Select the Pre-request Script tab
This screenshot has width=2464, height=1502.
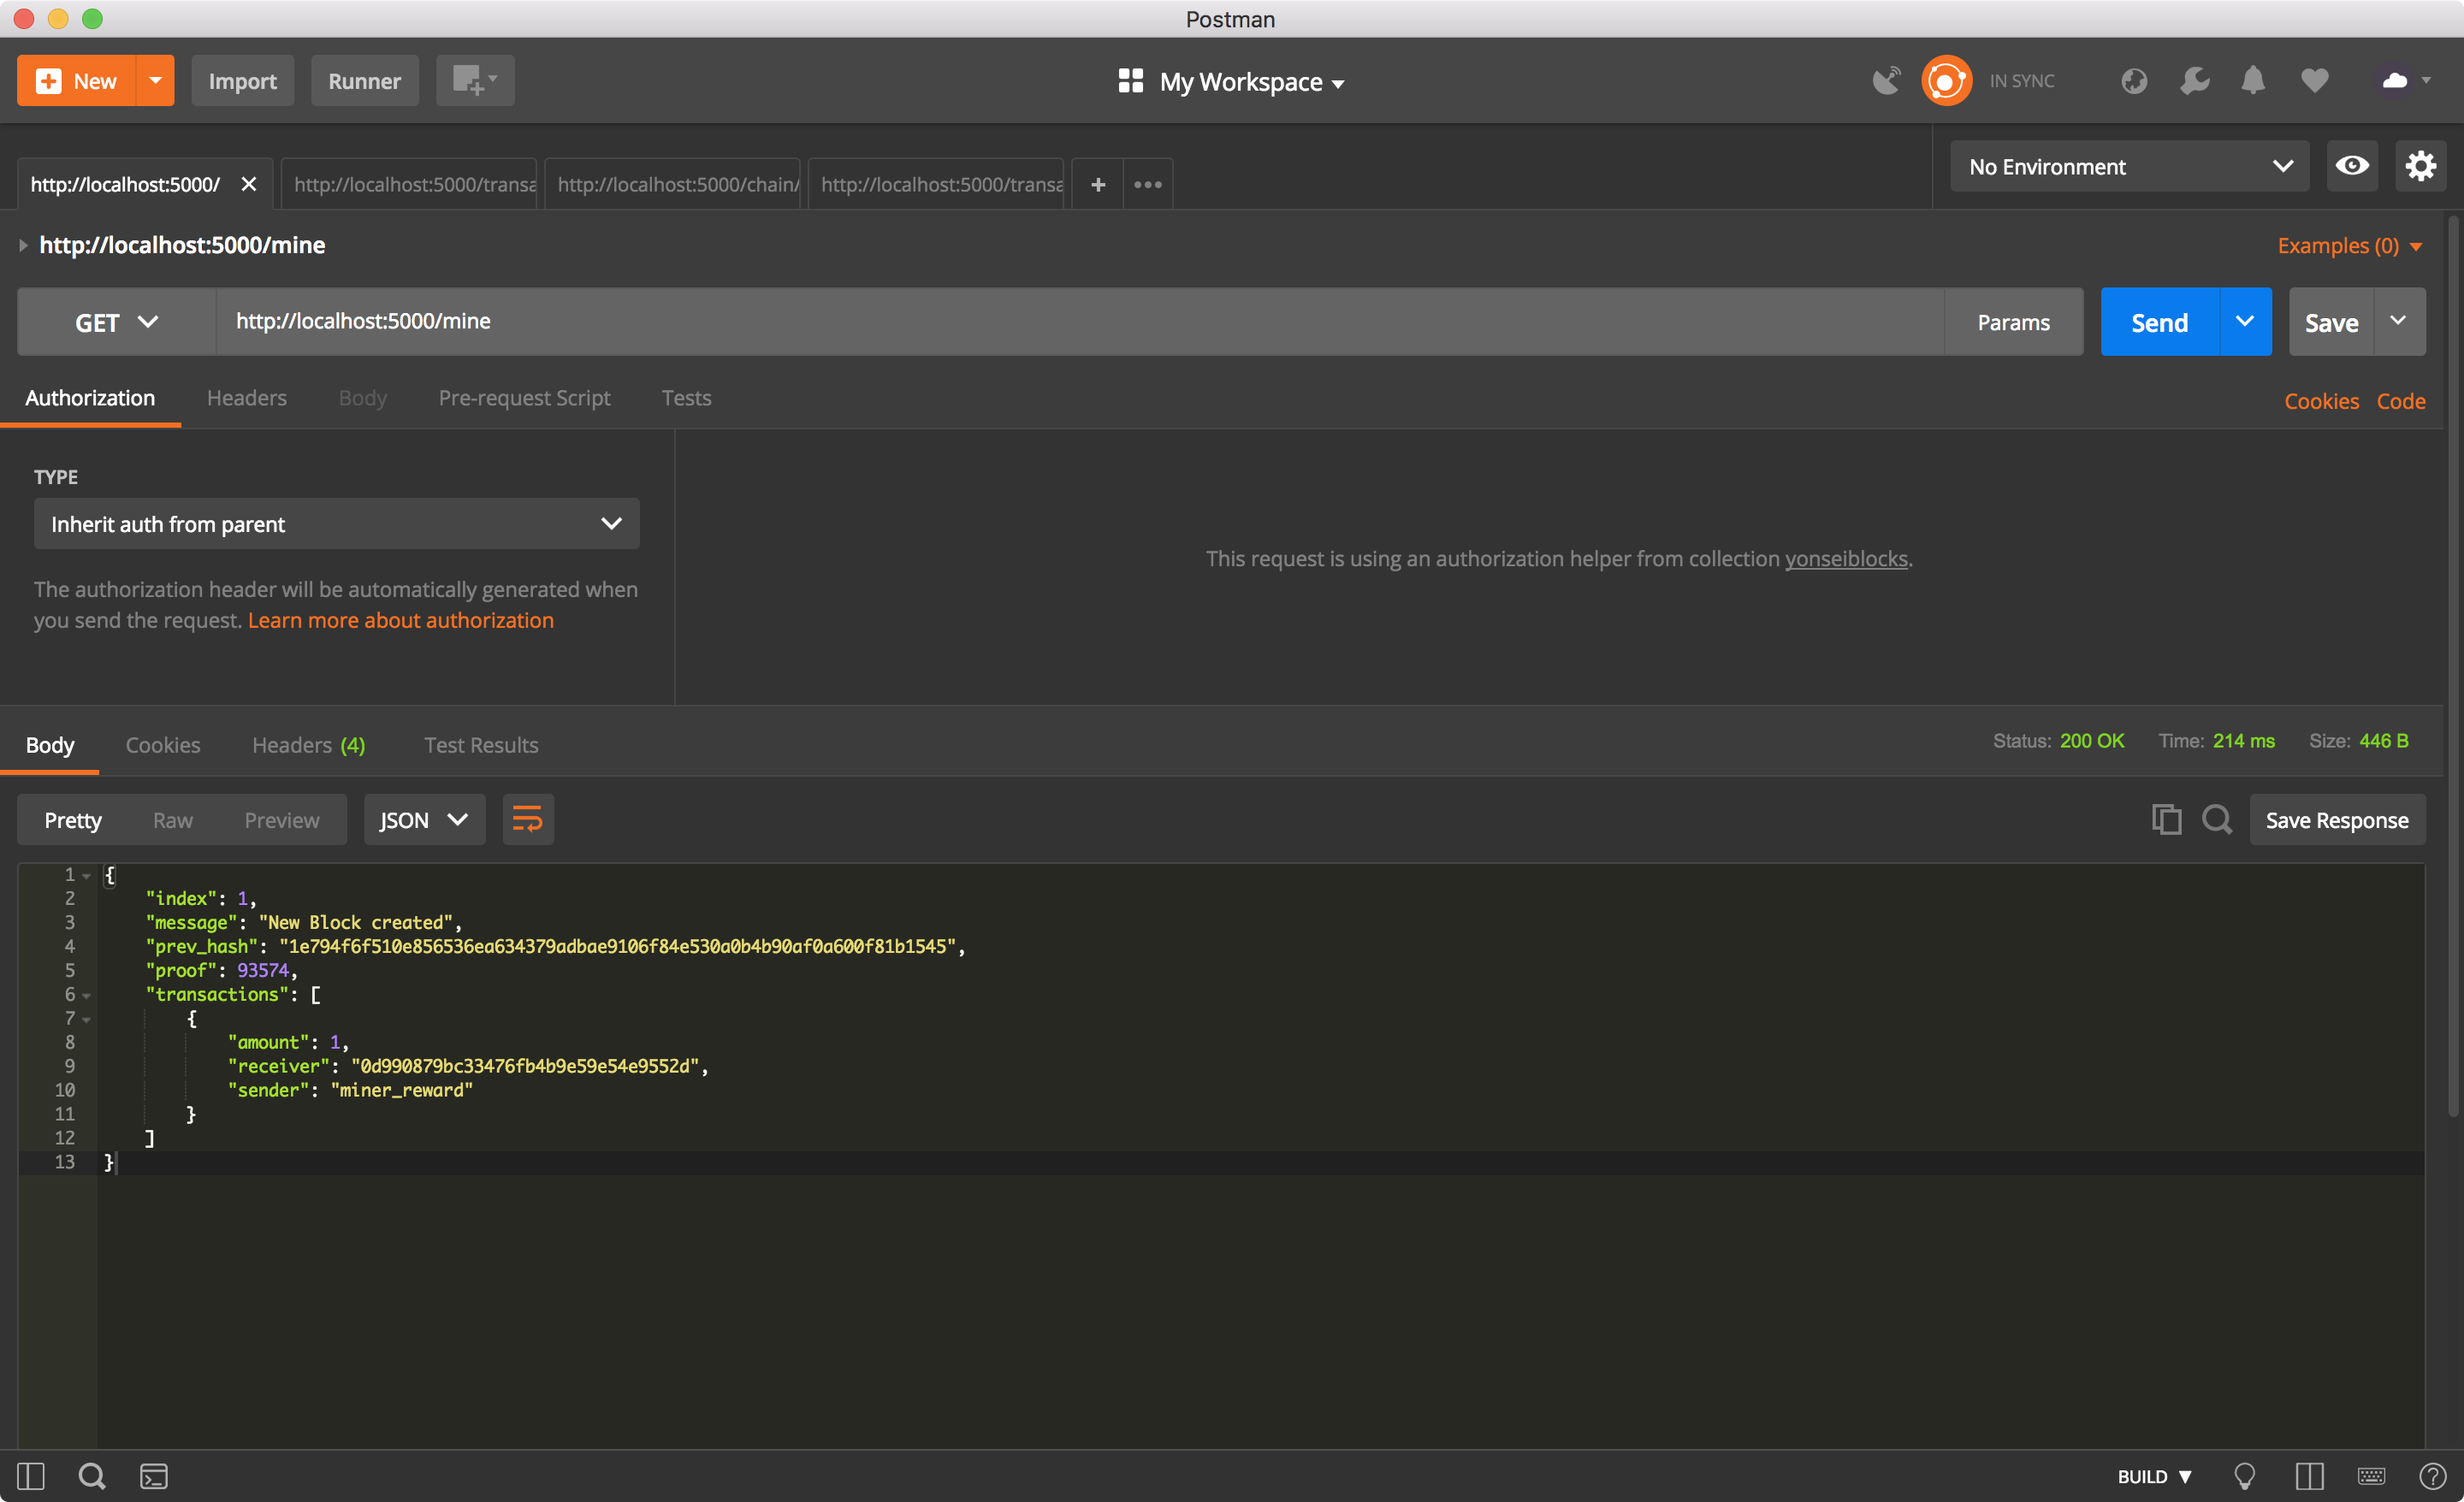click(524, 398)
